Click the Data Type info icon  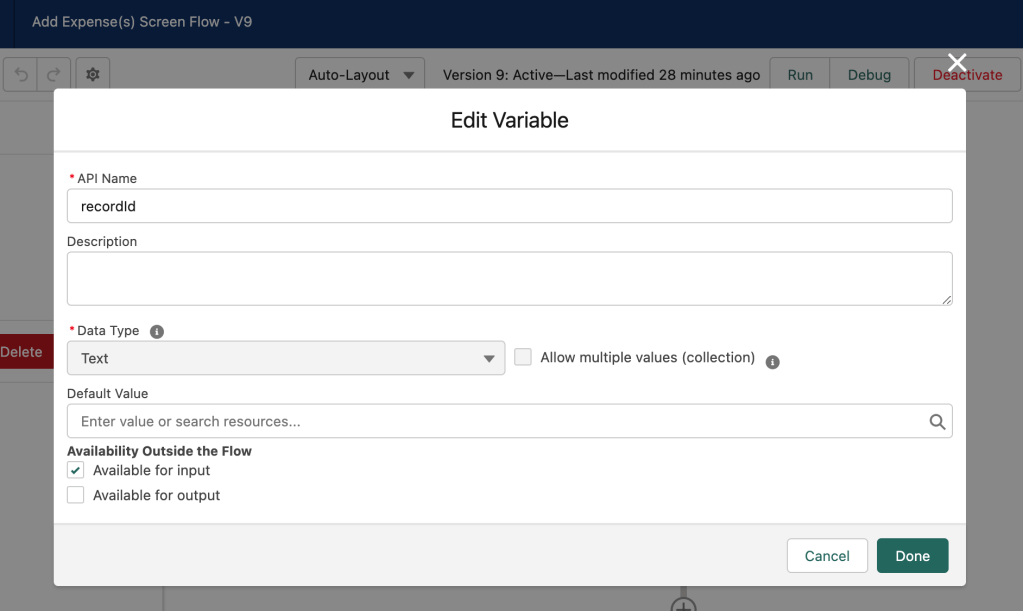(157, 331)
